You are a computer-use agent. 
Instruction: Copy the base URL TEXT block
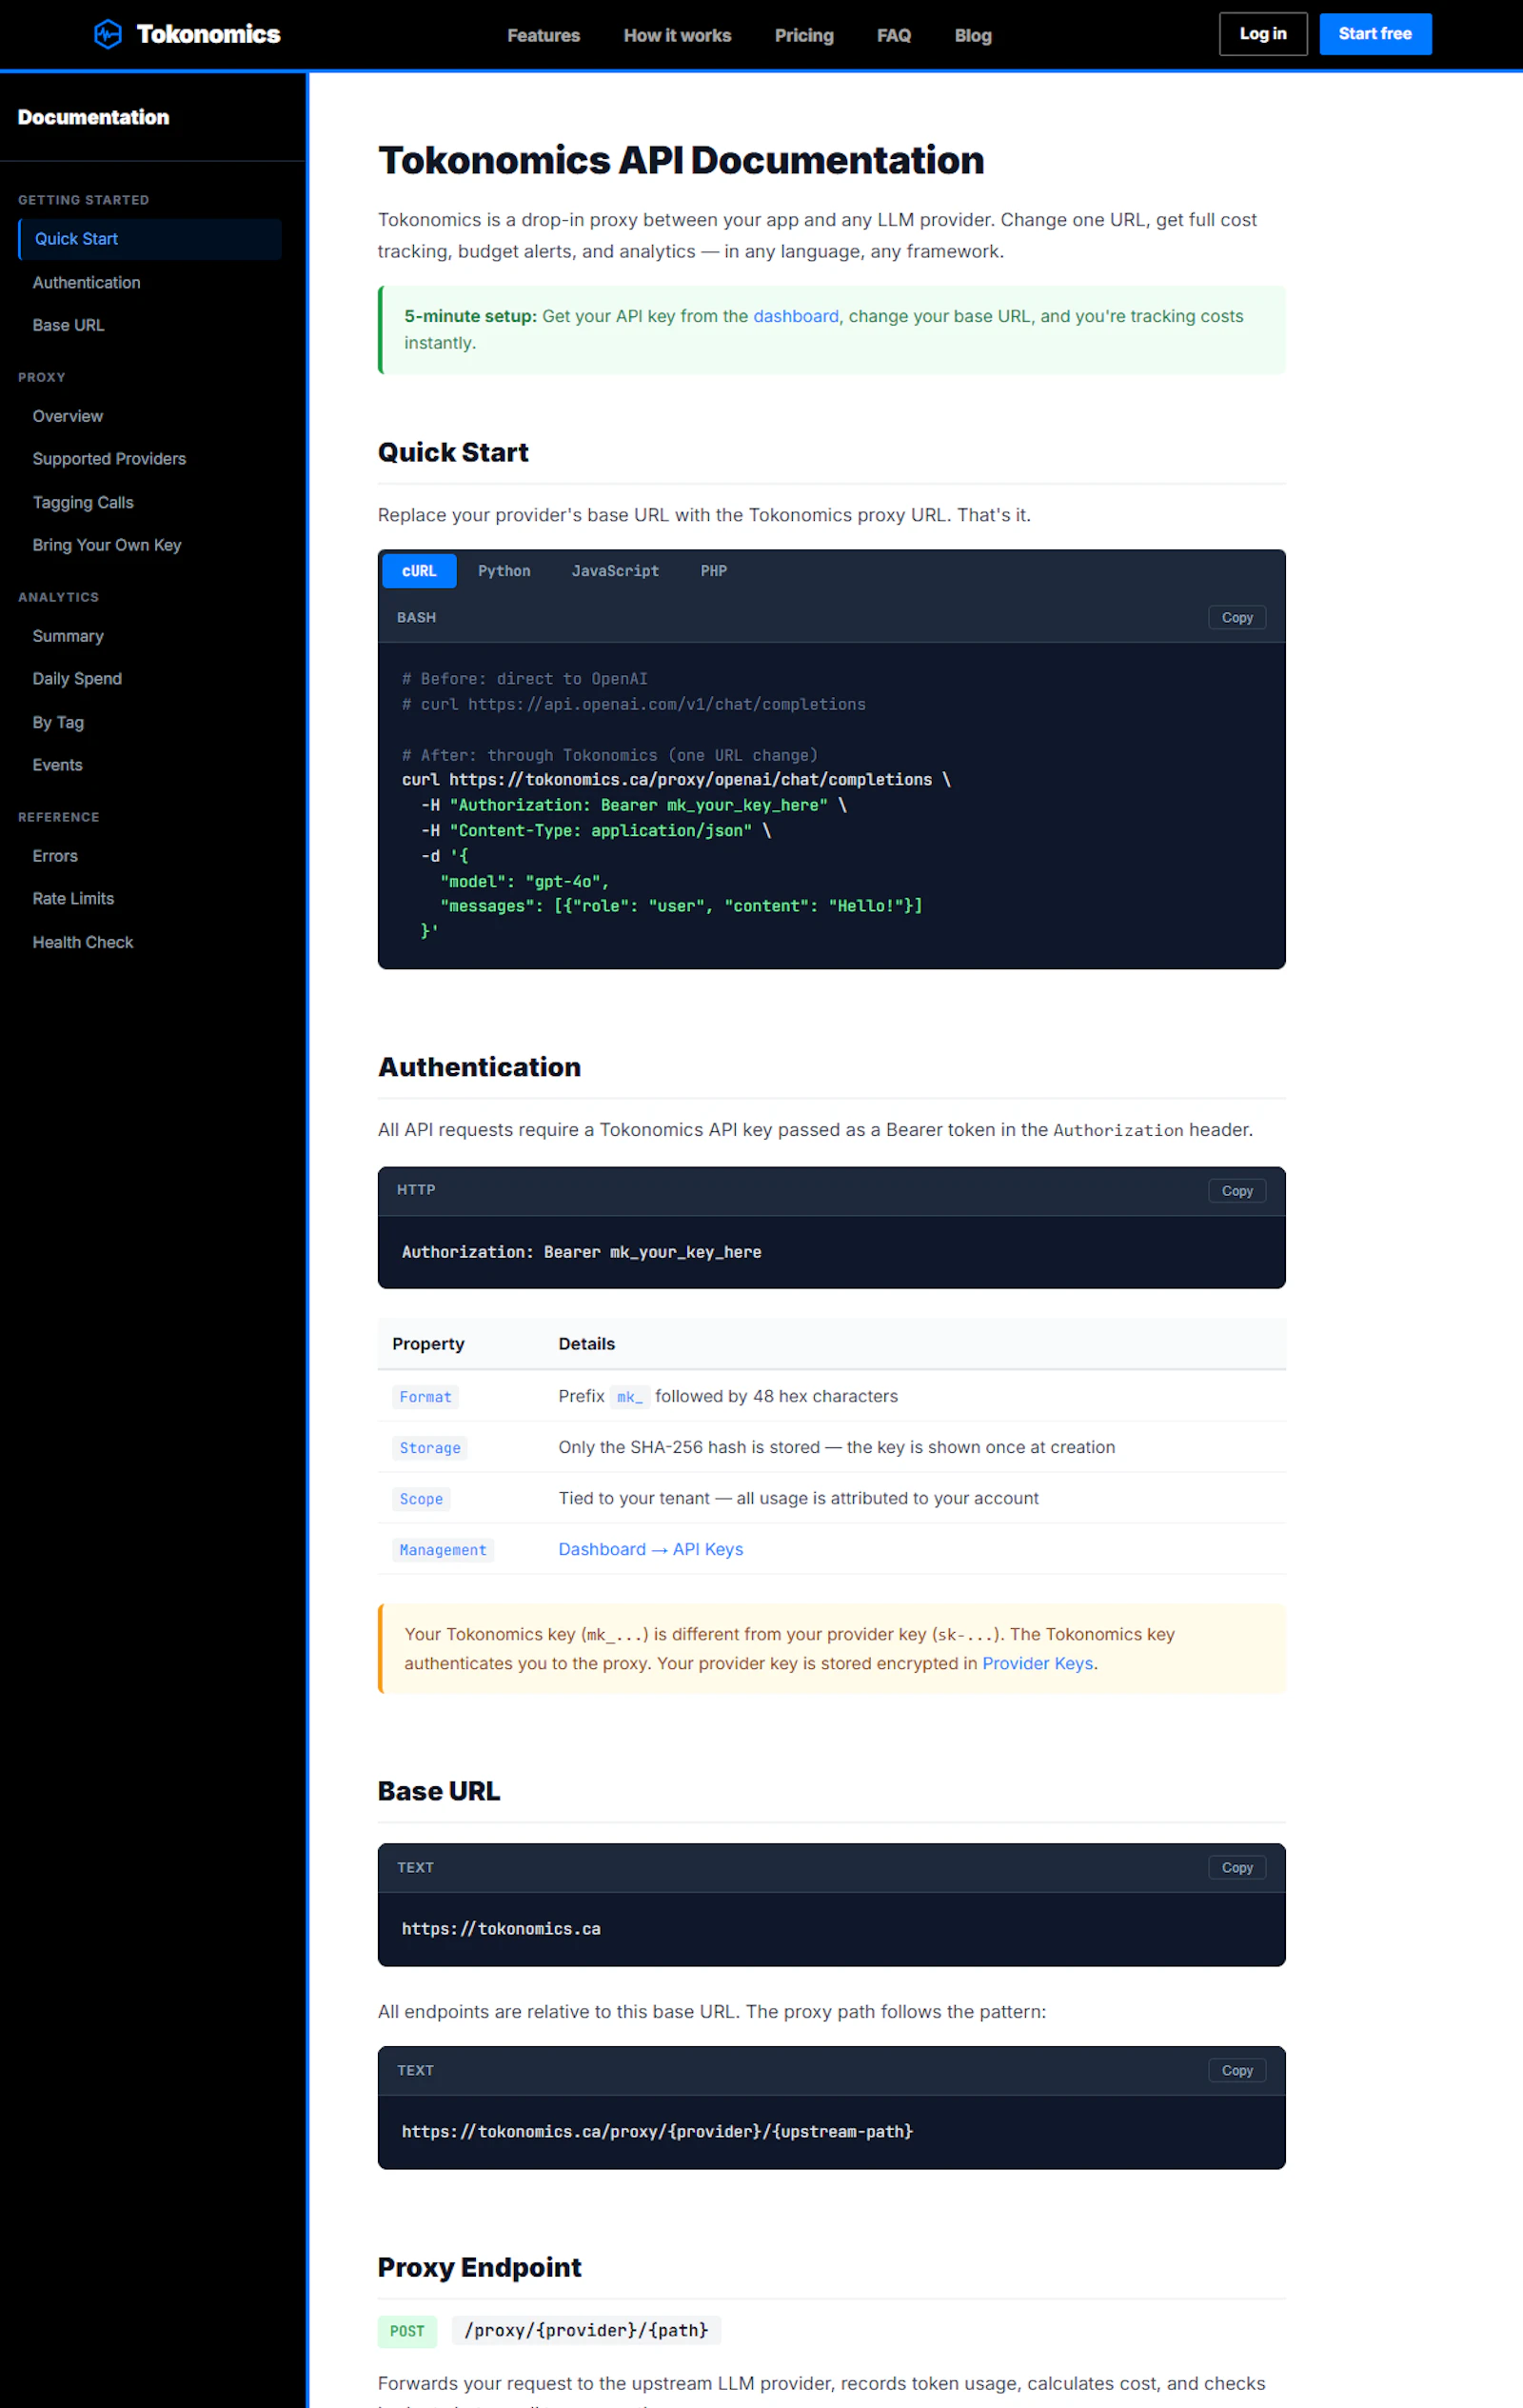click(1236, 1868)
